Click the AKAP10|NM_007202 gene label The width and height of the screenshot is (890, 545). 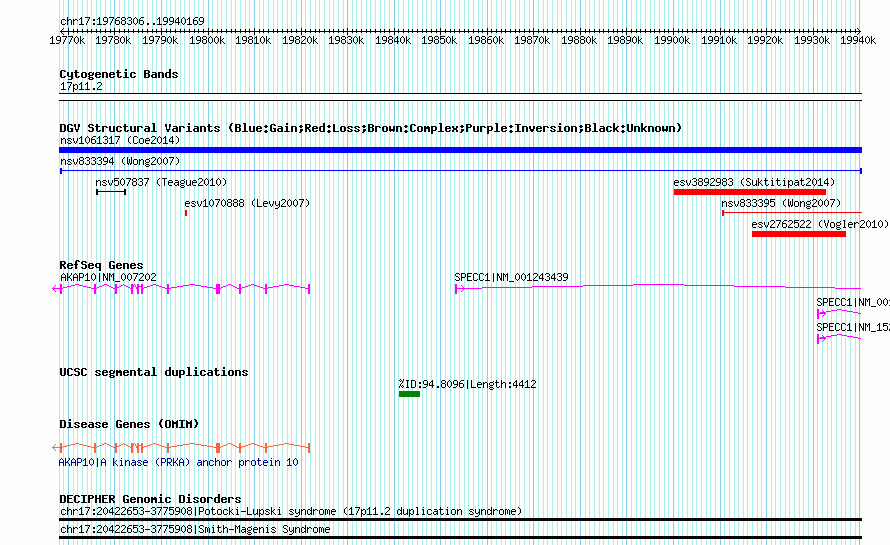click(x=108, y=278)
